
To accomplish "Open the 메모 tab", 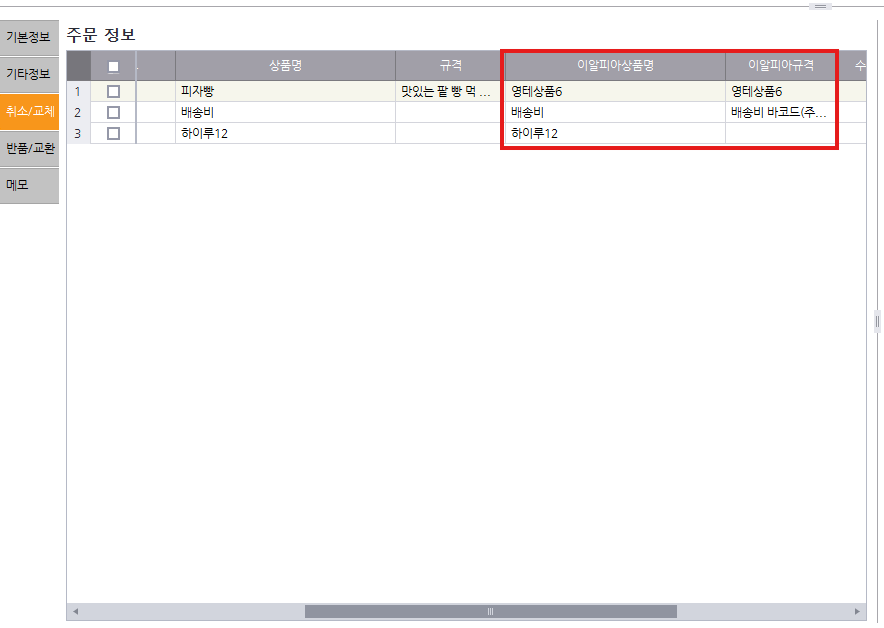I will tap(28, 185).
